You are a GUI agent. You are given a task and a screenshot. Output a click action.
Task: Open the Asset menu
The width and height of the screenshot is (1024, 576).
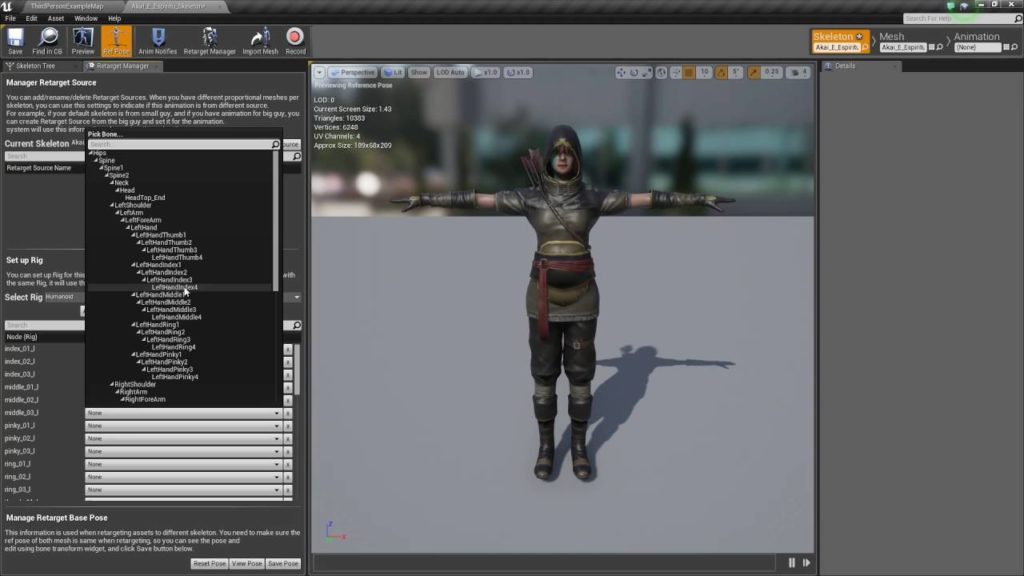[x=56, y=18]
